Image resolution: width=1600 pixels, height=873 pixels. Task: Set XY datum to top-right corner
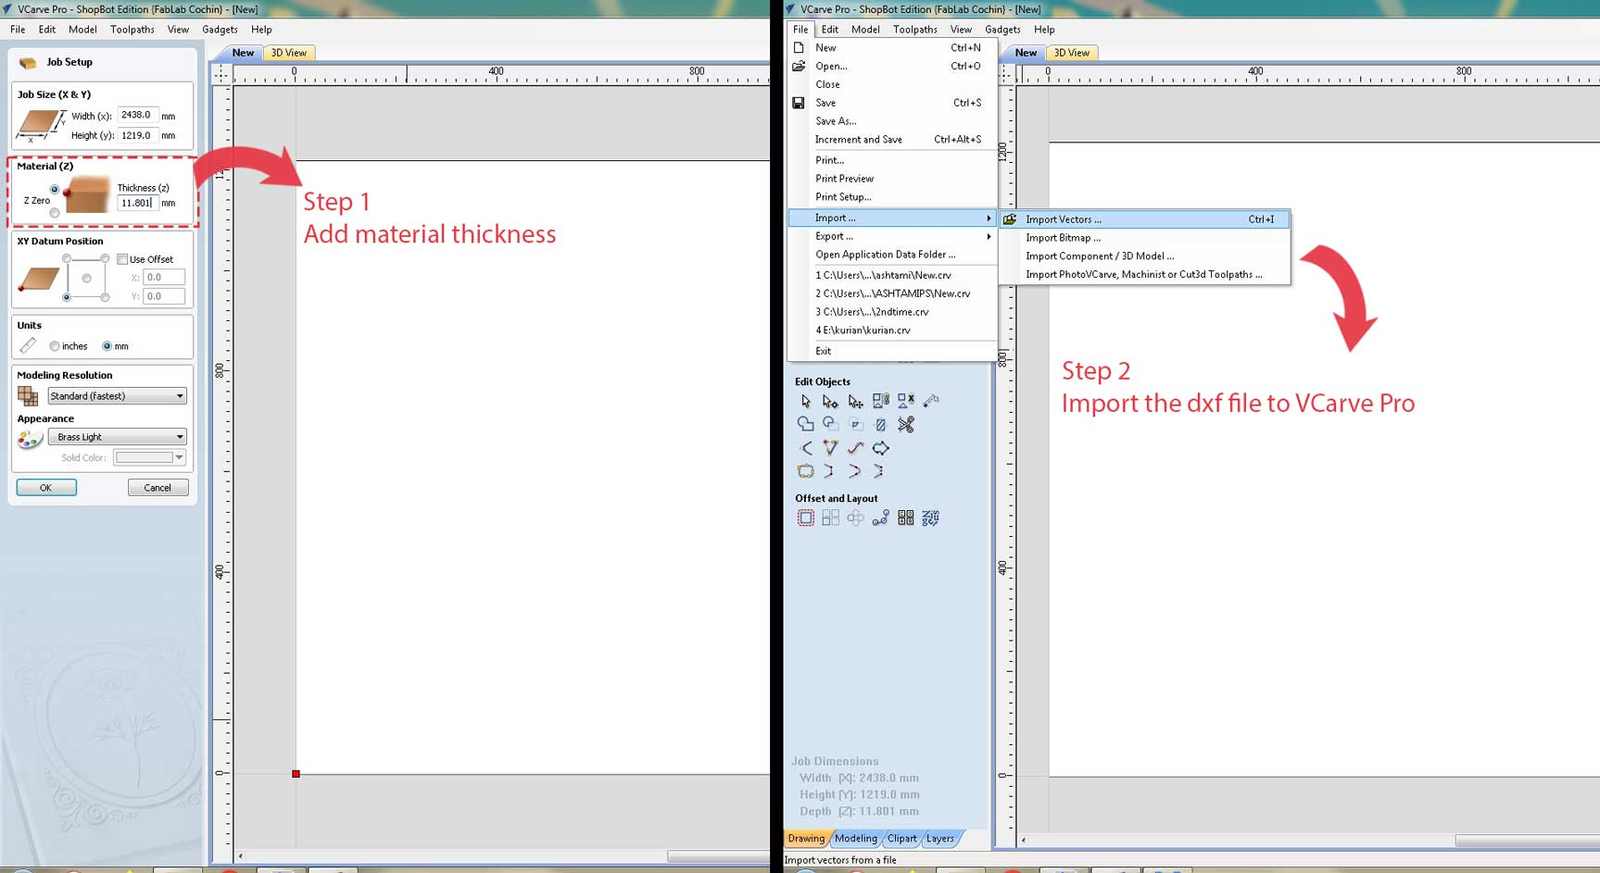(x=105, y=259)
